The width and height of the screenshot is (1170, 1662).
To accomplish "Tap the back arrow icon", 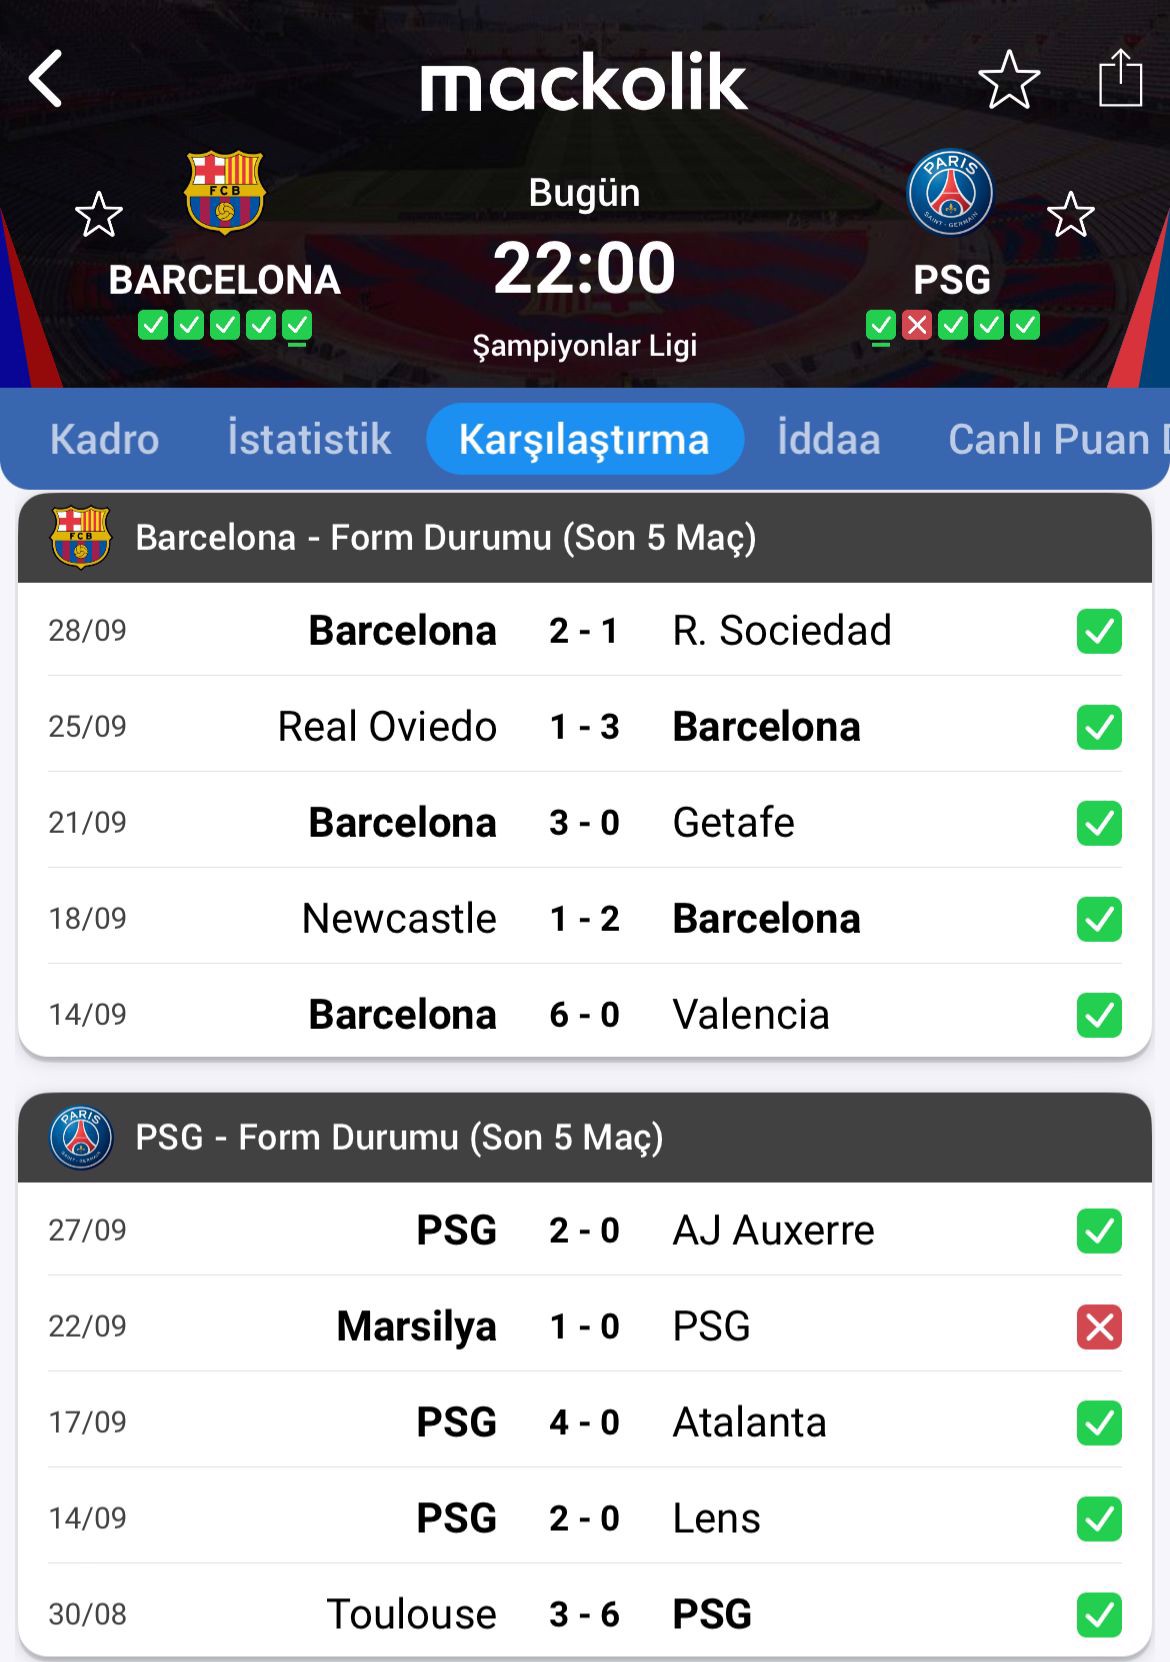I will point(46,79).
